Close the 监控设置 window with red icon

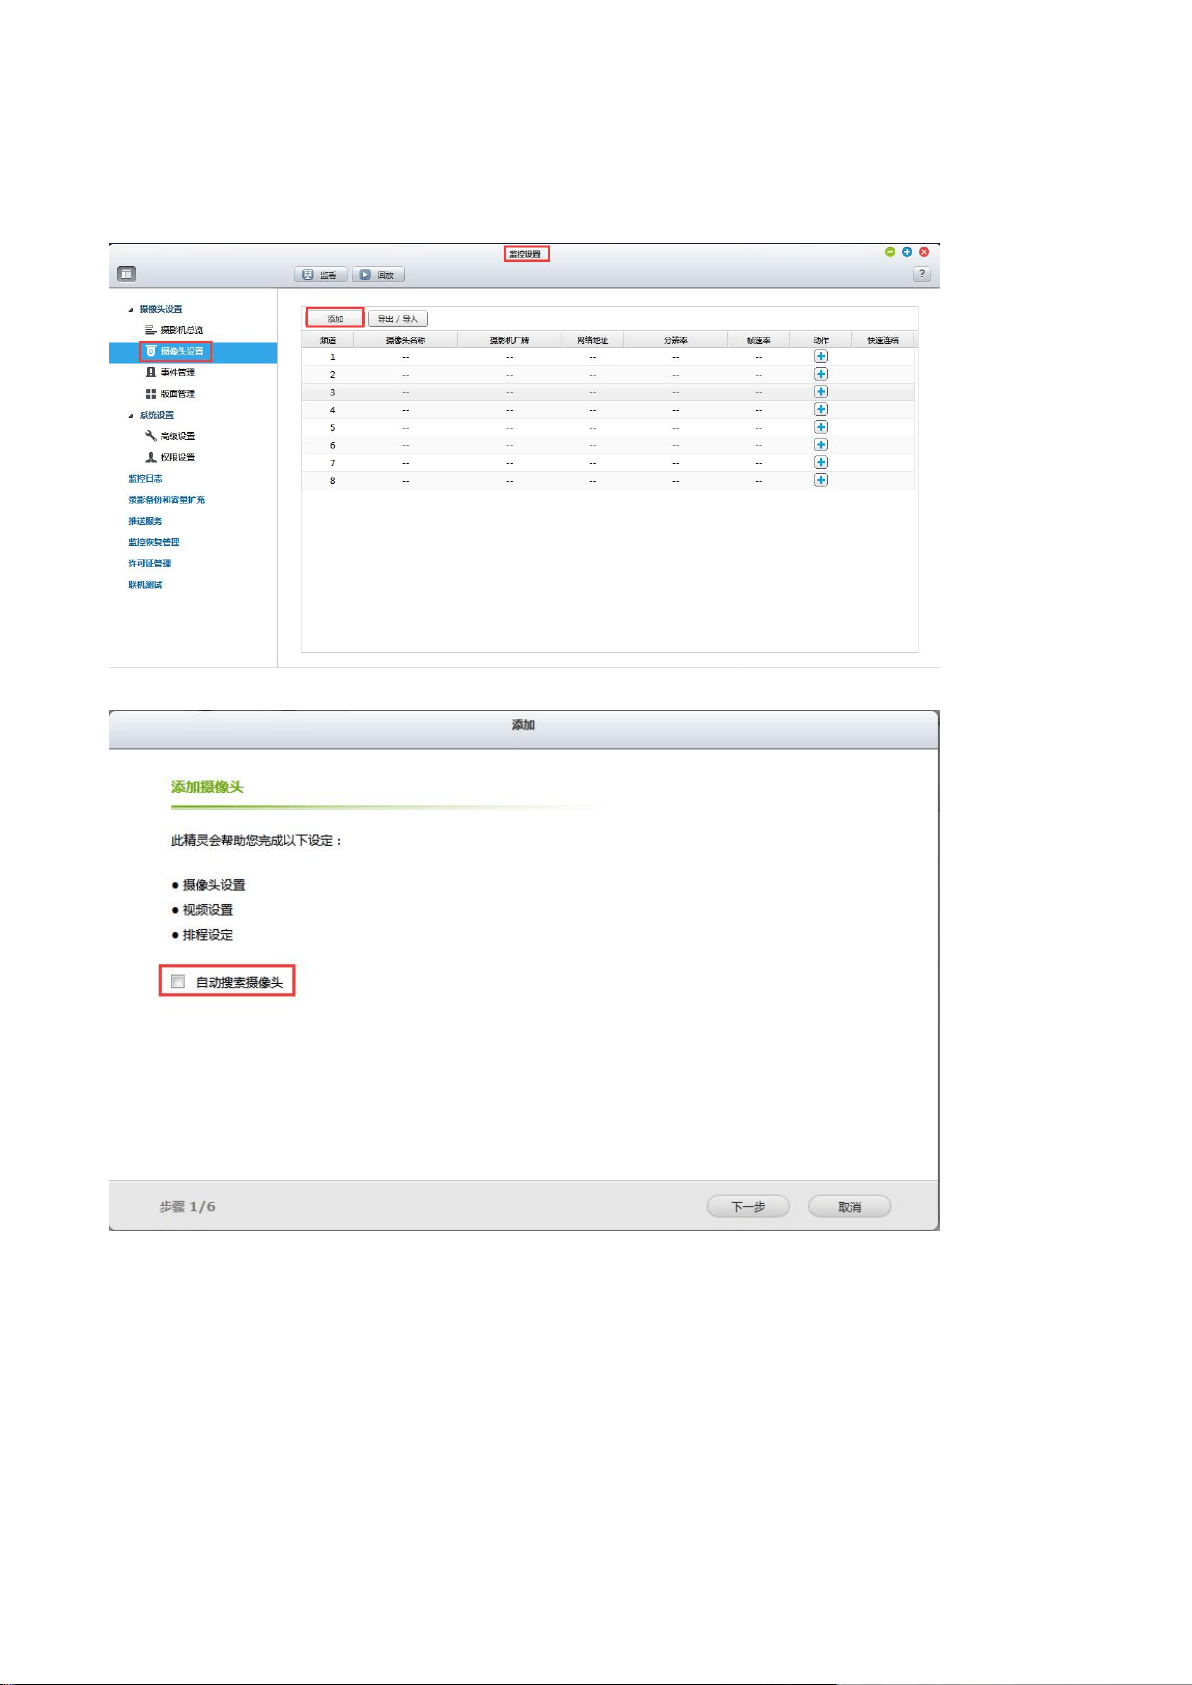tap(924, 252)
